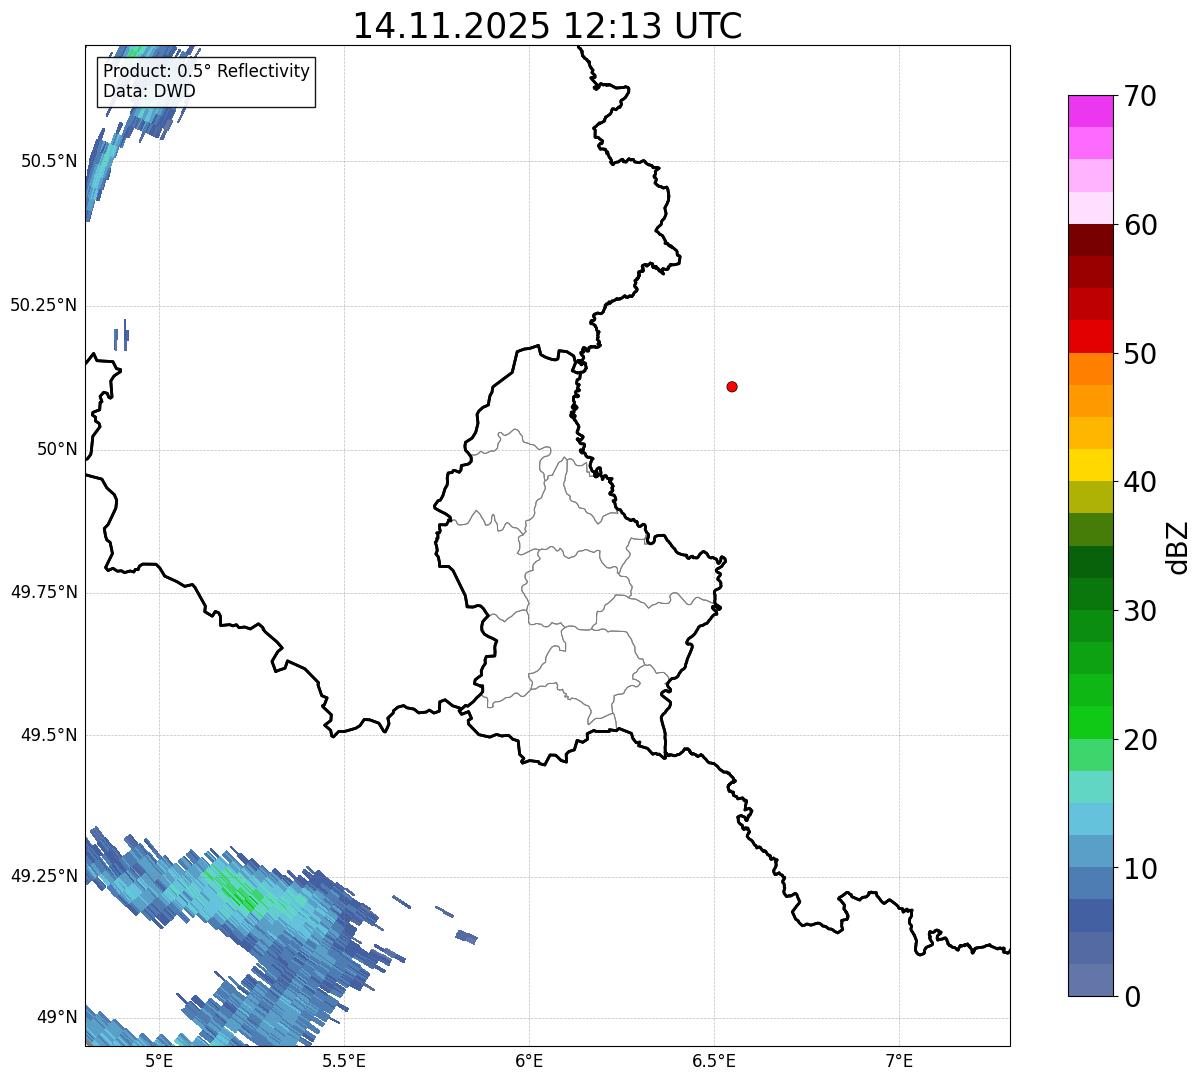Screen dimensions: 1202x1081
Task: Click the 49.25°N latitude label
Action: (44, 876)
